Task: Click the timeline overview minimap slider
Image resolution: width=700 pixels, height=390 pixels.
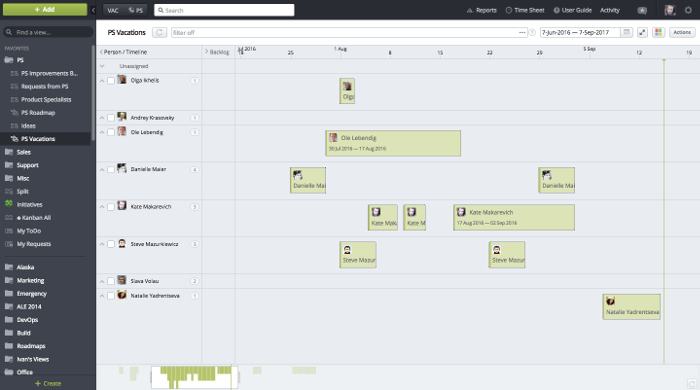Action: coord(194,378)
